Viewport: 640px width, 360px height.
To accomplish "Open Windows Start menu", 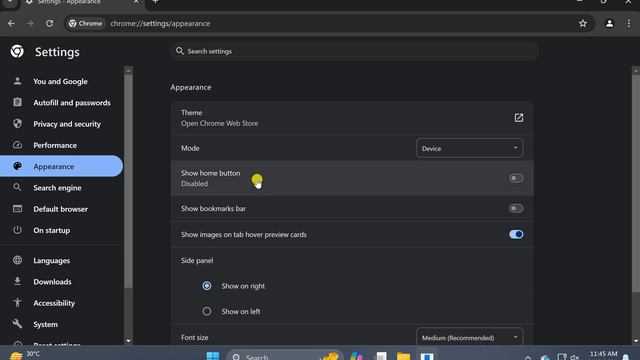I will 213,356.
